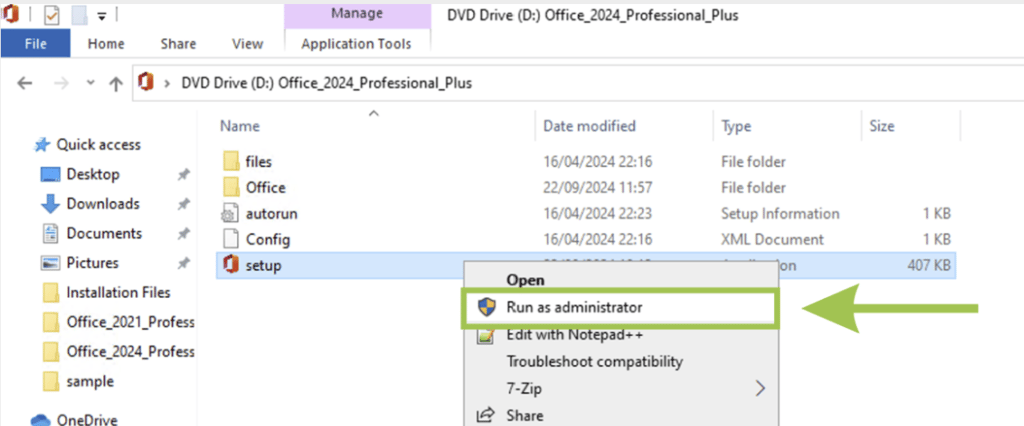Click the Config blank page icon
Screen dimensions: 1024x426
(231, 240)
